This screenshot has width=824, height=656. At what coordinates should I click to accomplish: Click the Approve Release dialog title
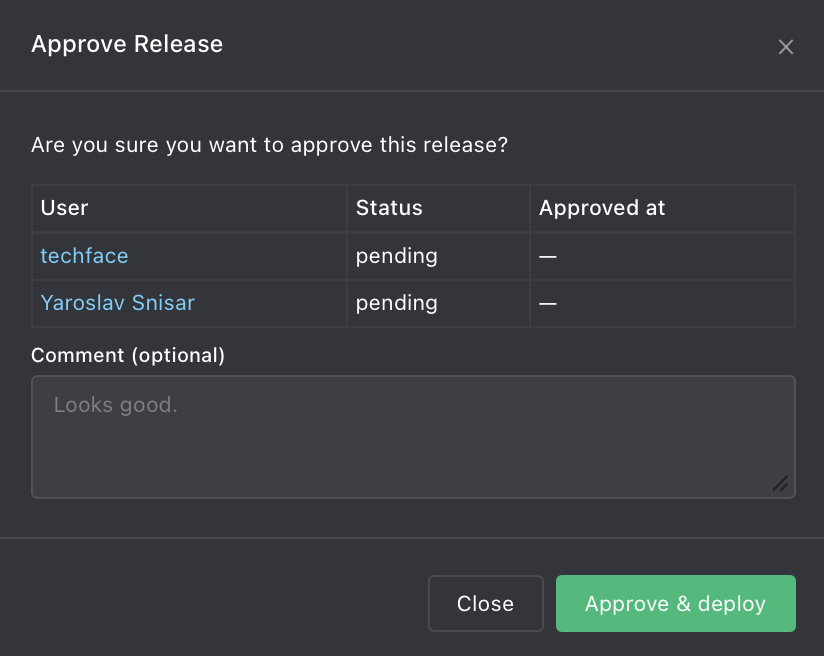[127, 44]
